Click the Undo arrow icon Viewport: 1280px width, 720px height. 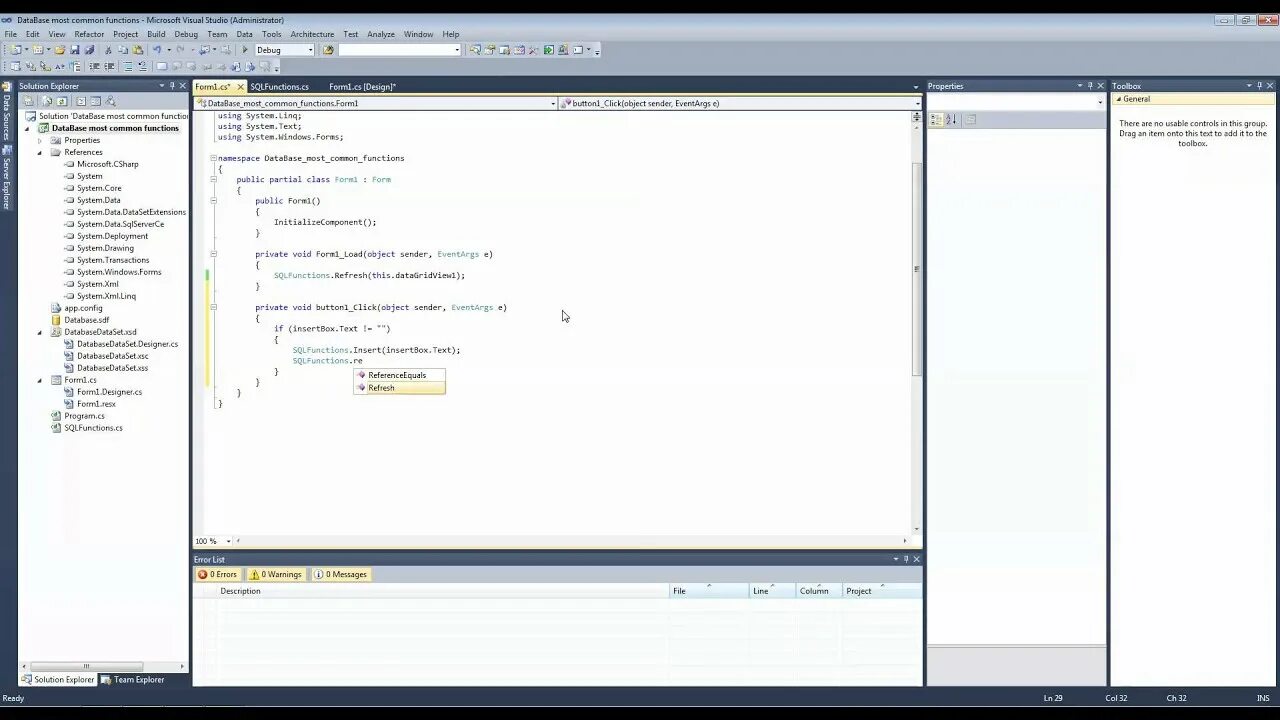[157, 50]
